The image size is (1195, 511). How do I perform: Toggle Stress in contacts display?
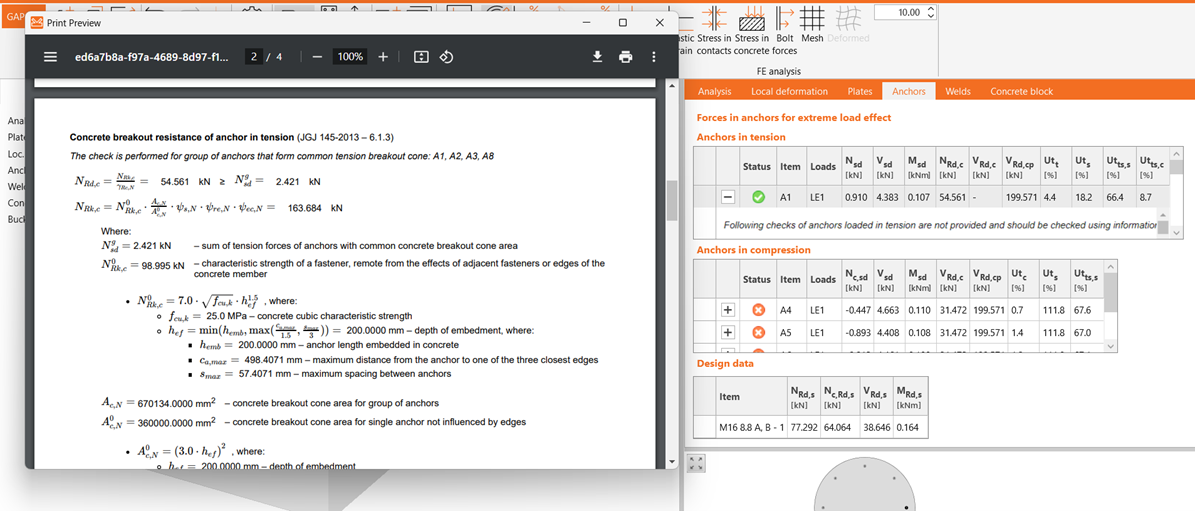point(713,28)
